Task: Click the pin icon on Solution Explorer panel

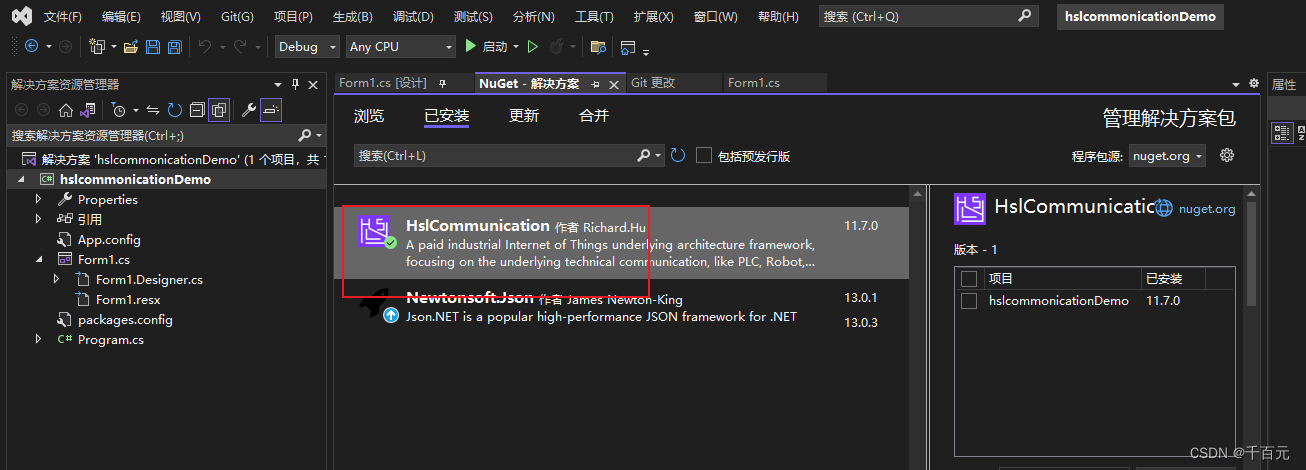Action: pos(295,84)
